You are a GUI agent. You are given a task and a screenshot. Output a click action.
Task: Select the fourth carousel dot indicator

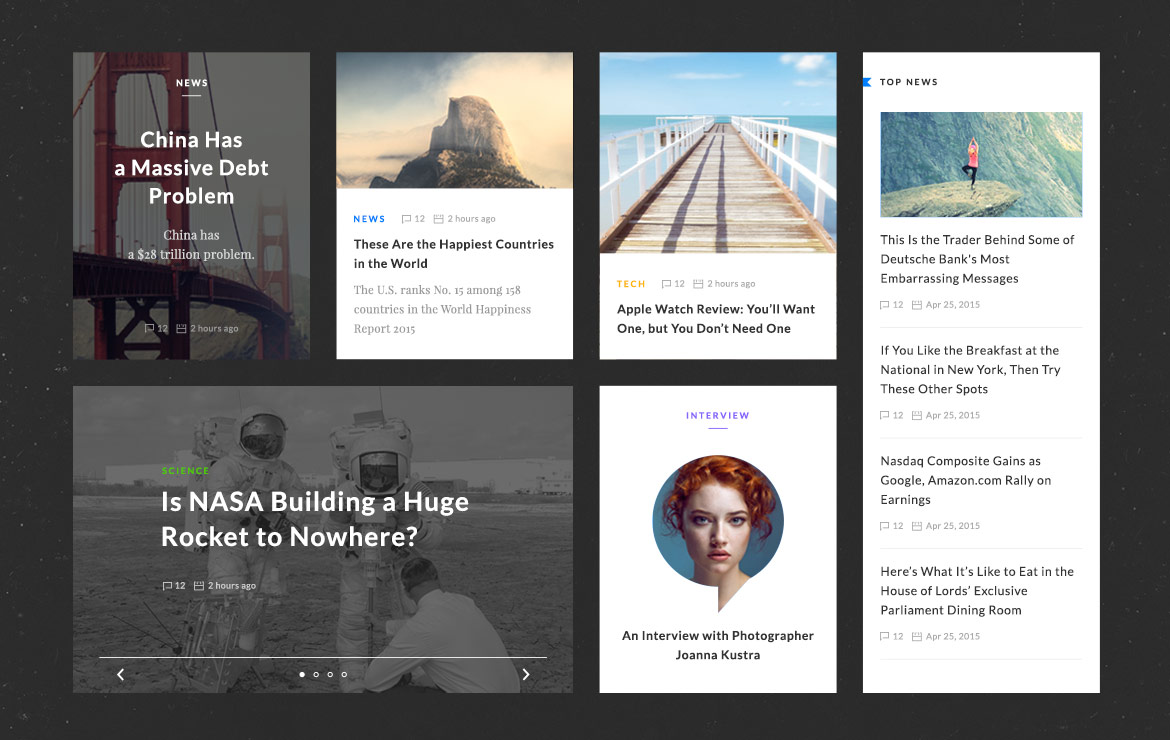344,674
